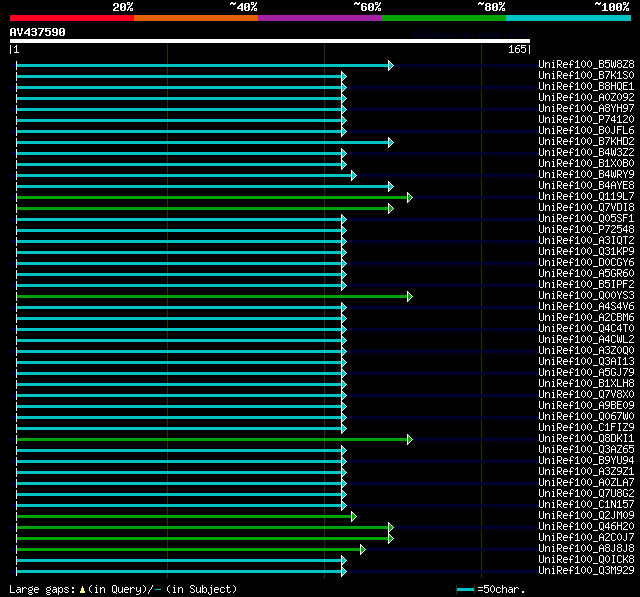The height and width of the screenshot is (597, 640).
Task: Click the query end position 165 label
Action: (x=517, y=49)
